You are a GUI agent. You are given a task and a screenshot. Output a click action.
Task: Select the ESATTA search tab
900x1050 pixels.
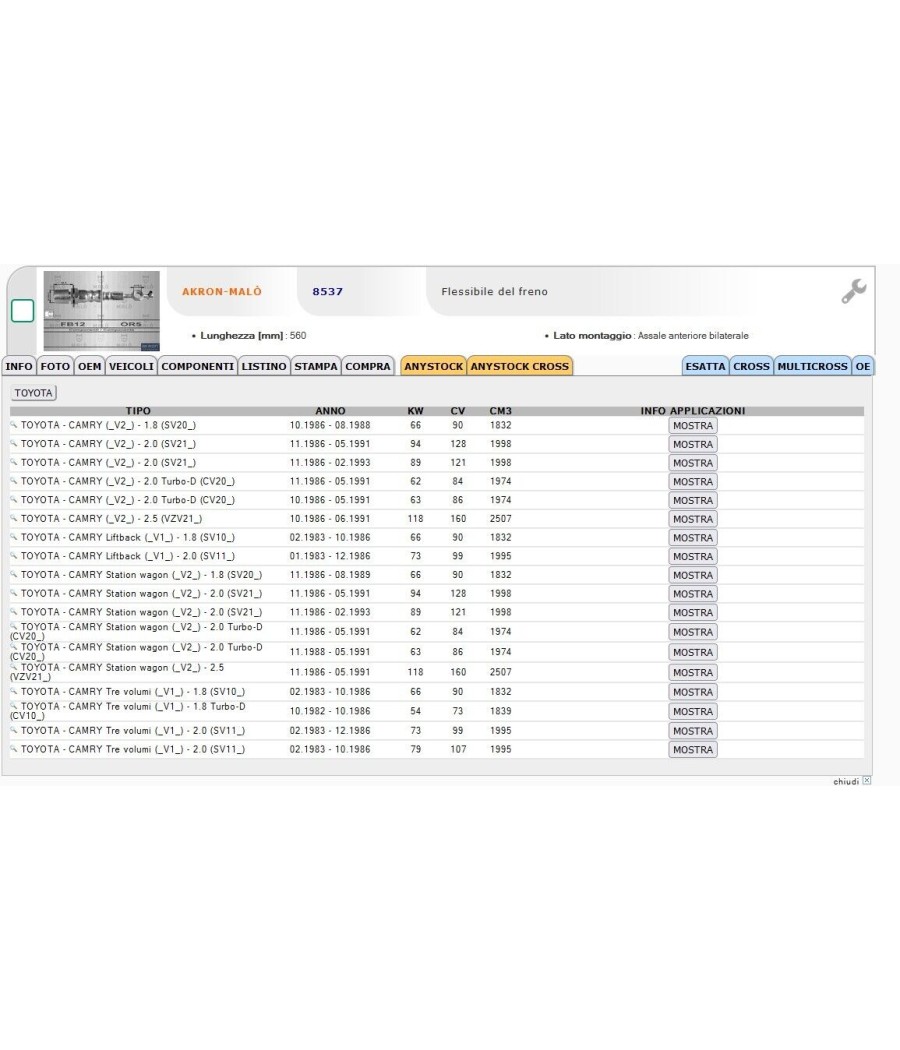tap(705, 366)
